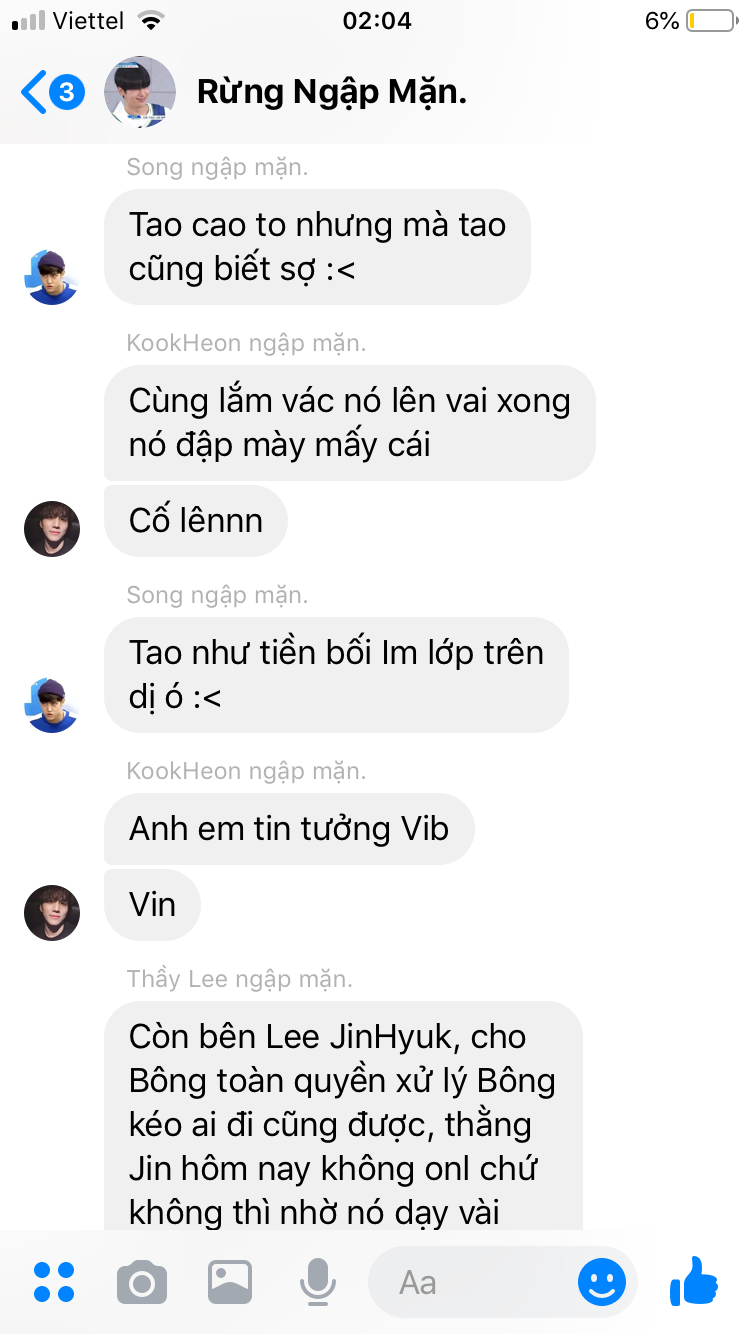Open group name Rừng Ngập Mặn. details
Viewport: 750px width, 1334px height.
coord(331,93)
